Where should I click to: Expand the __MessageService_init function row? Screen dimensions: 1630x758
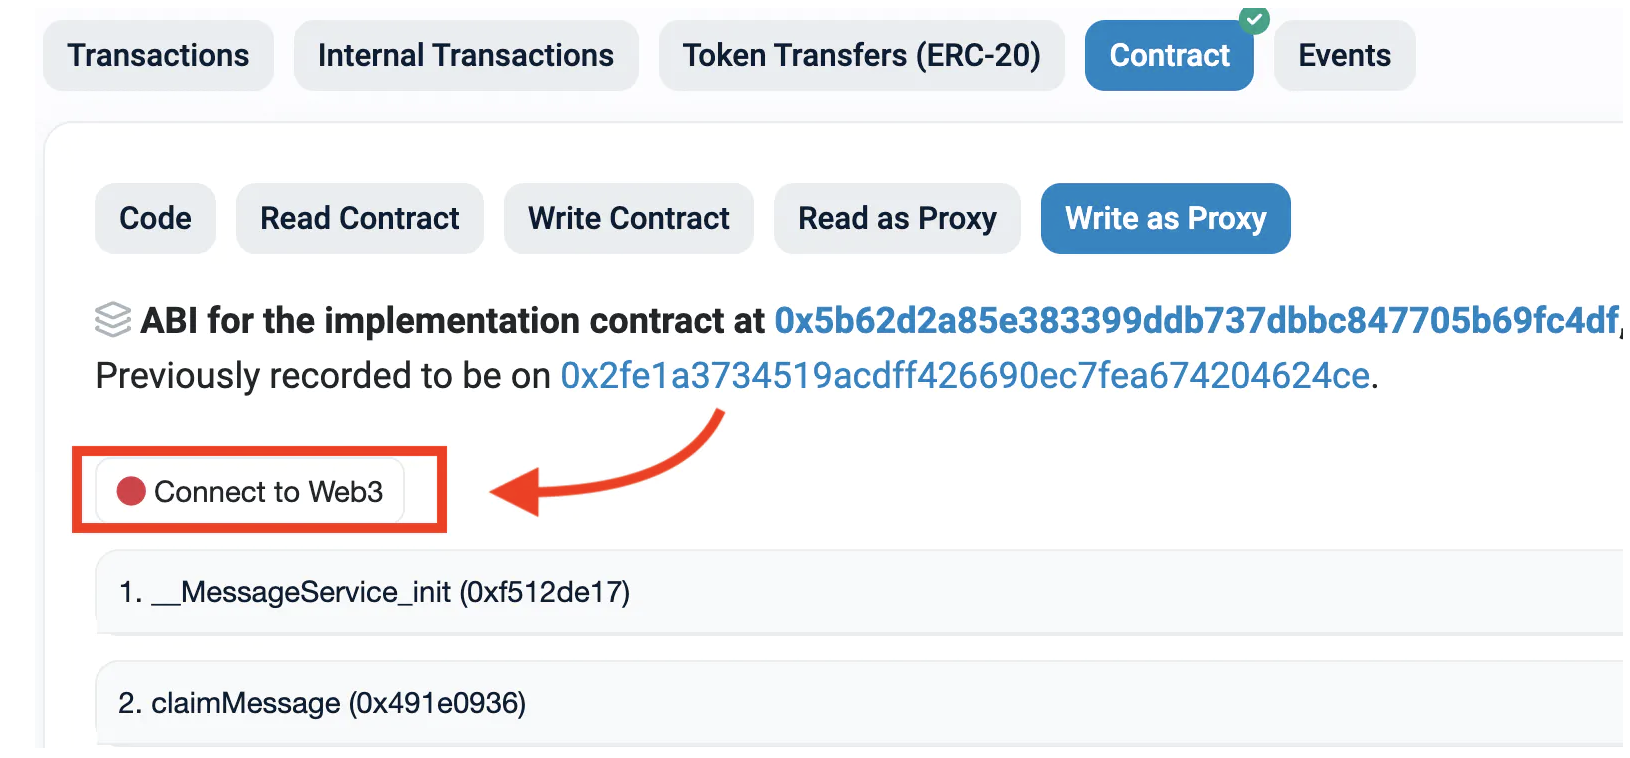[374, 592]
